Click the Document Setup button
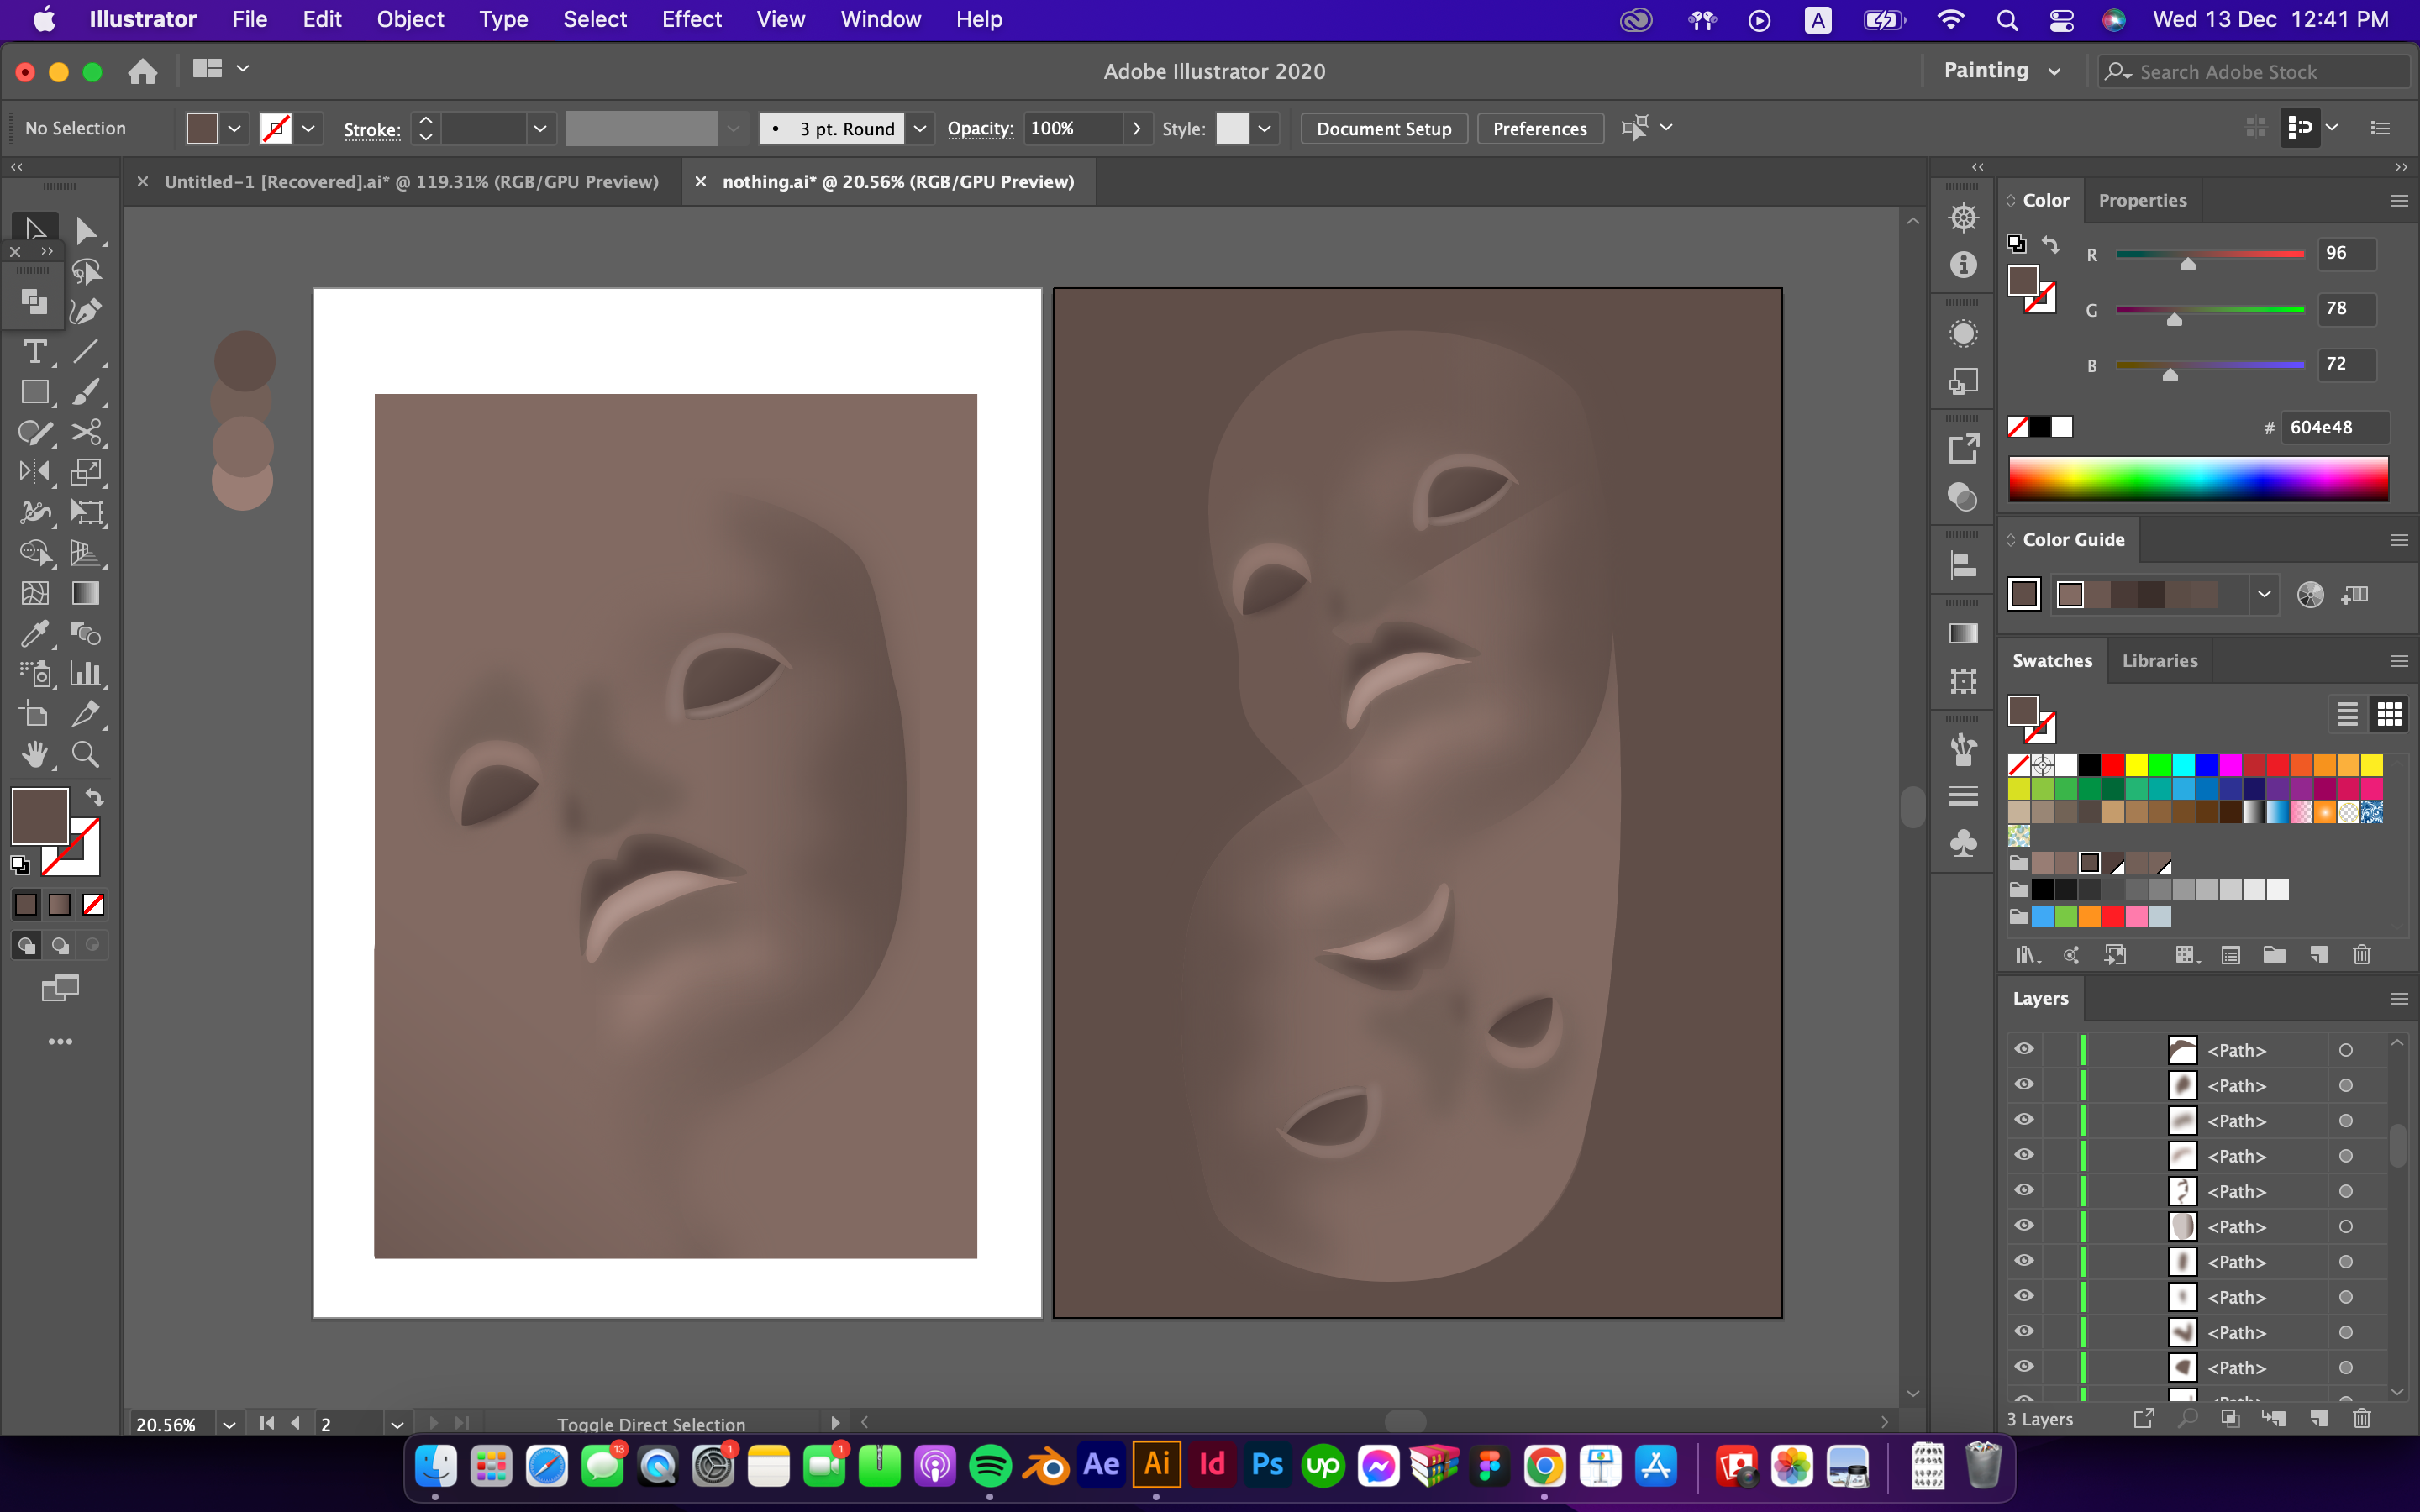The width and height of the screenshot is (2420, 1512). tap(1384, 128)
